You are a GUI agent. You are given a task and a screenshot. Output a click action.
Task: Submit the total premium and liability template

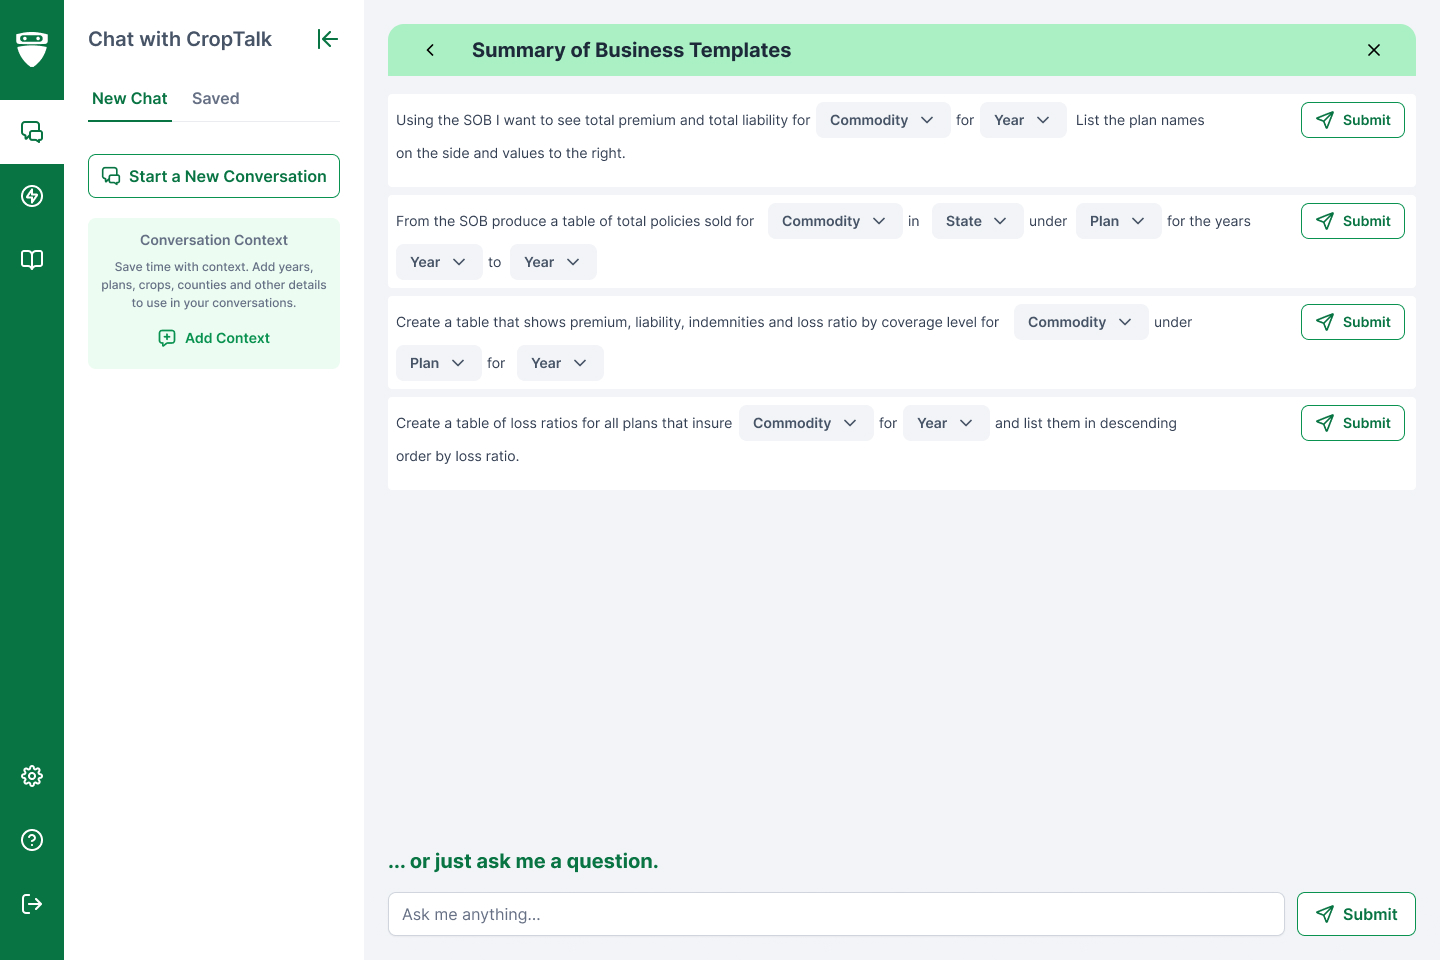1353,120
